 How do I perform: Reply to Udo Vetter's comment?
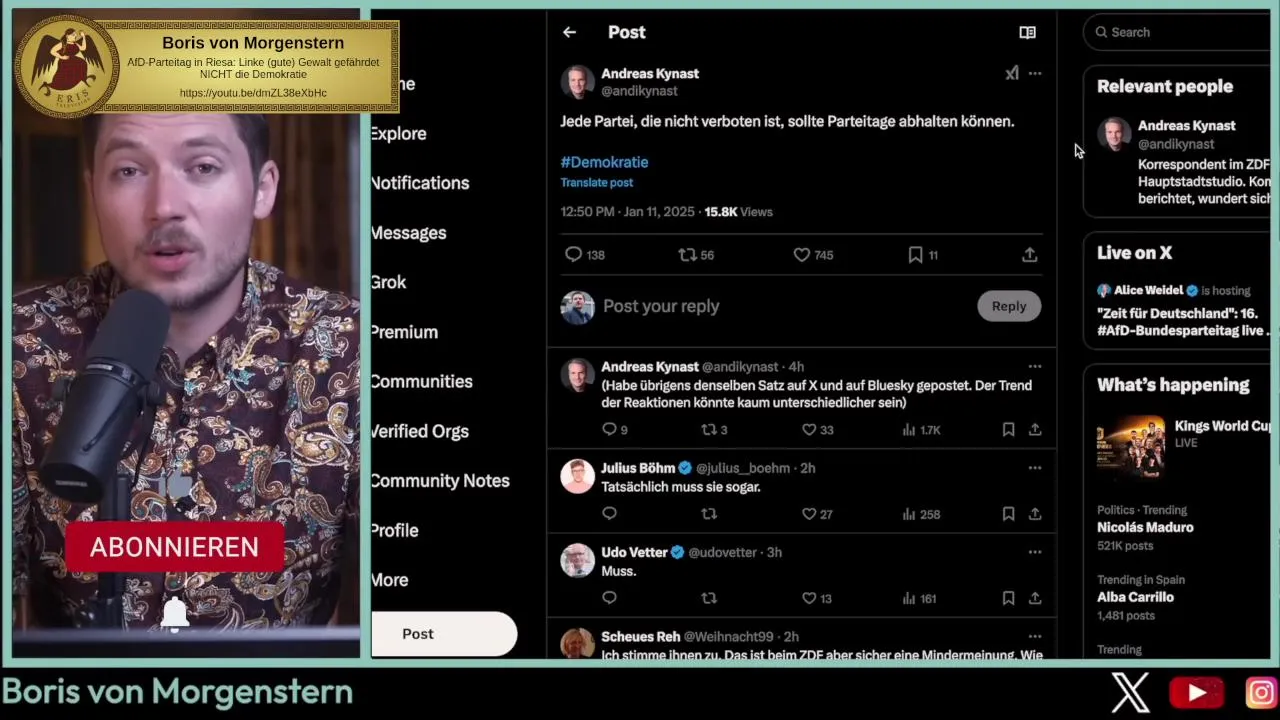(x=609, y=598)
